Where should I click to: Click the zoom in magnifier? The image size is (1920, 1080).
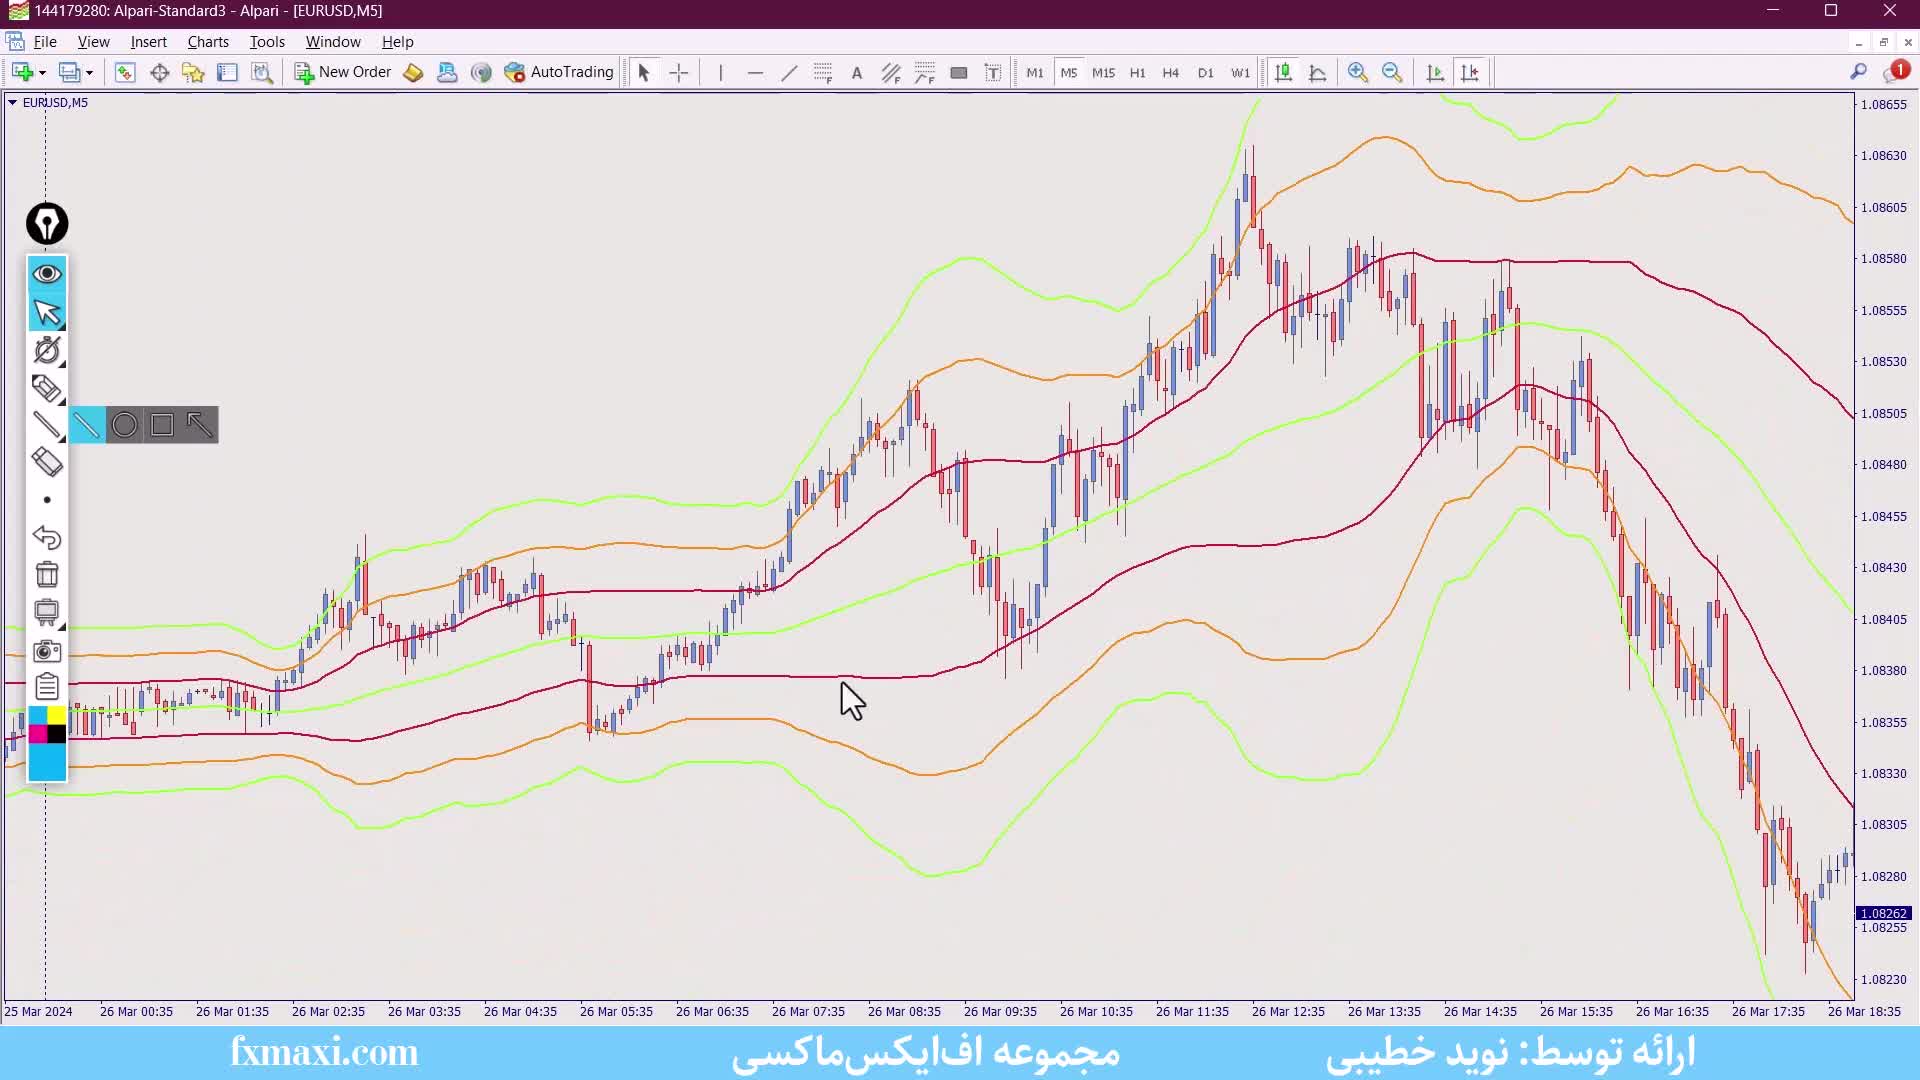point(1357,73)
